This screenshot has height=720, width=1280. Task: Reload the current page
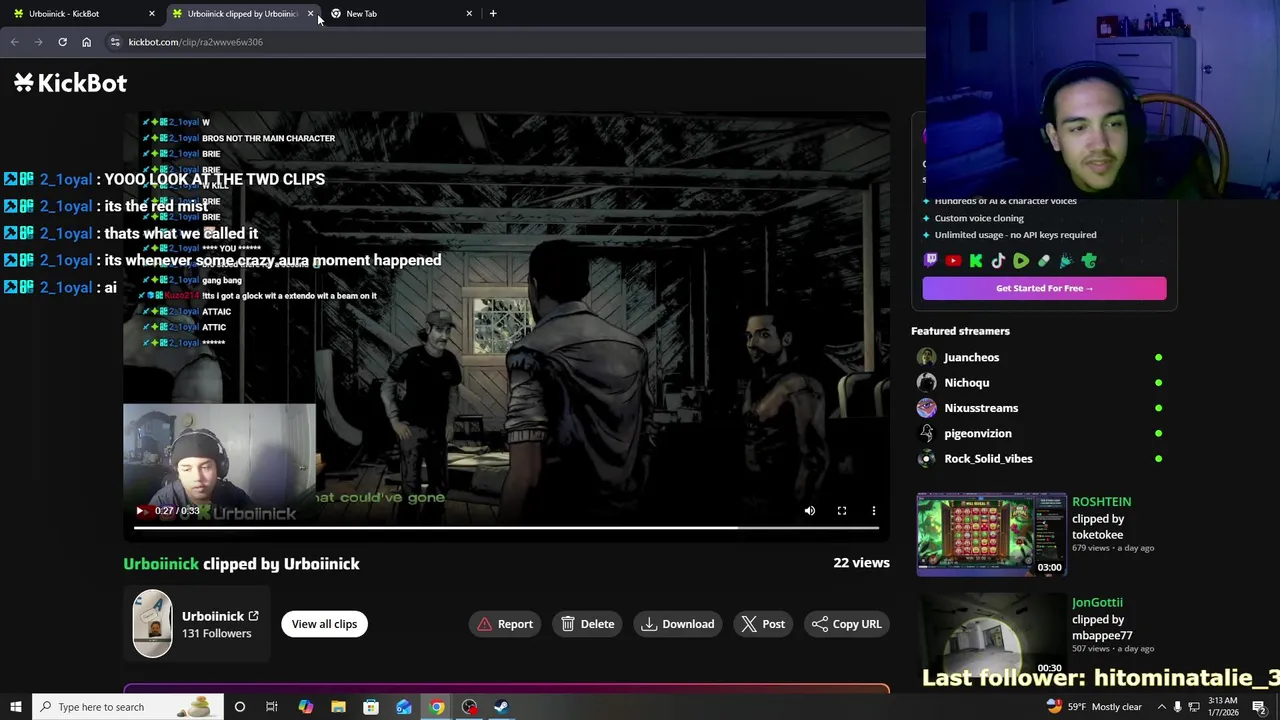point(62,42)
